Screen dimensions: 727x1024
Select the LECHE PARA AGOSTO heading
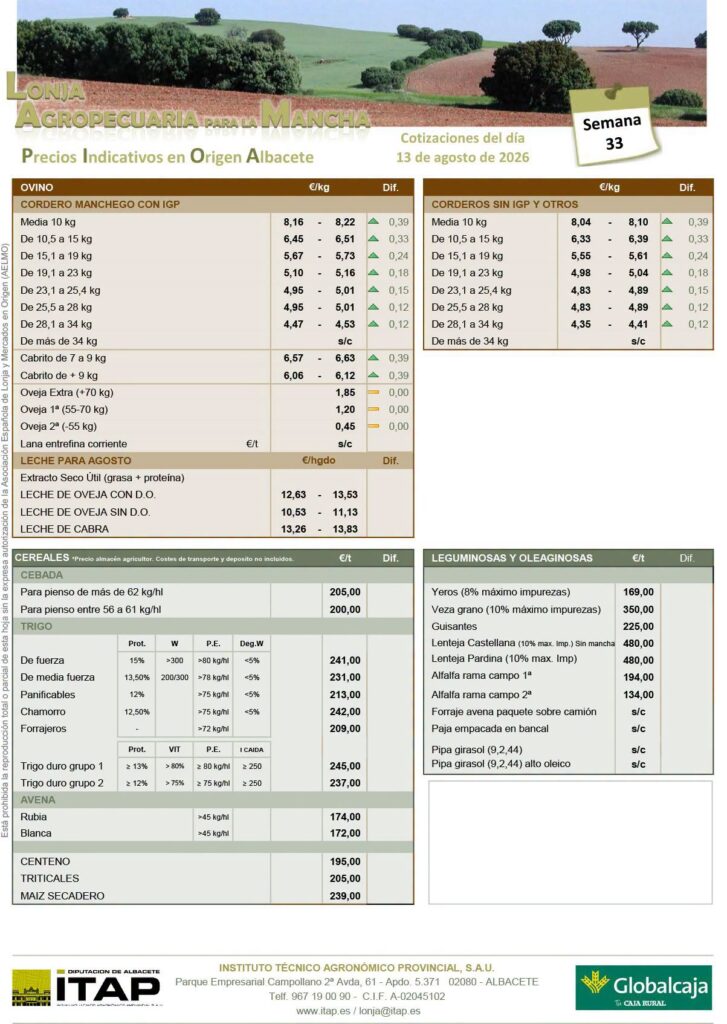click(76, 460)
